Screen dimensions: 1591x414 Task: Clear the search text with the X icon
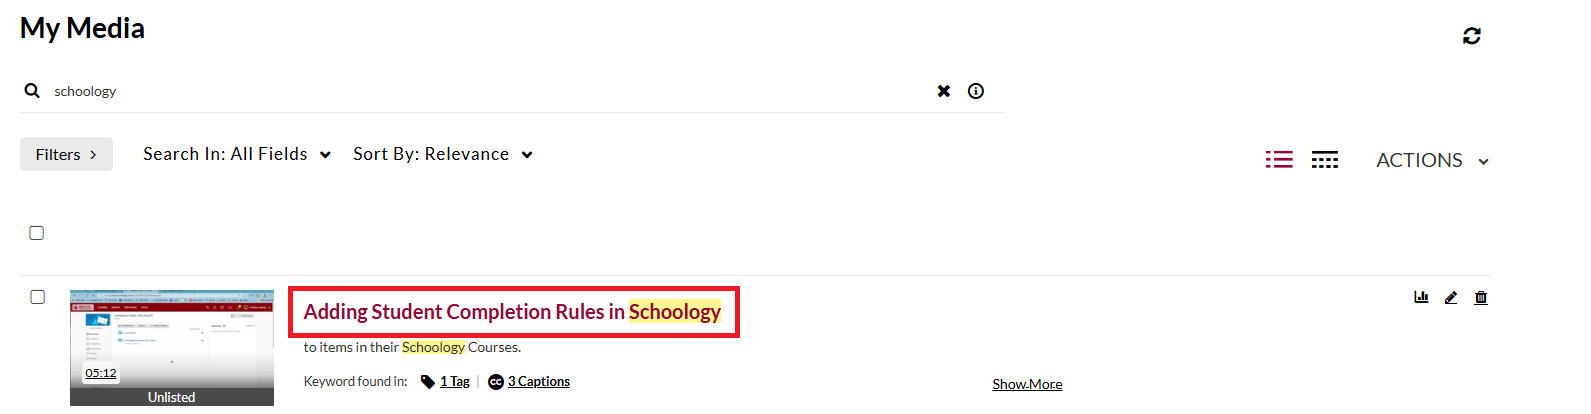point(943,91)
